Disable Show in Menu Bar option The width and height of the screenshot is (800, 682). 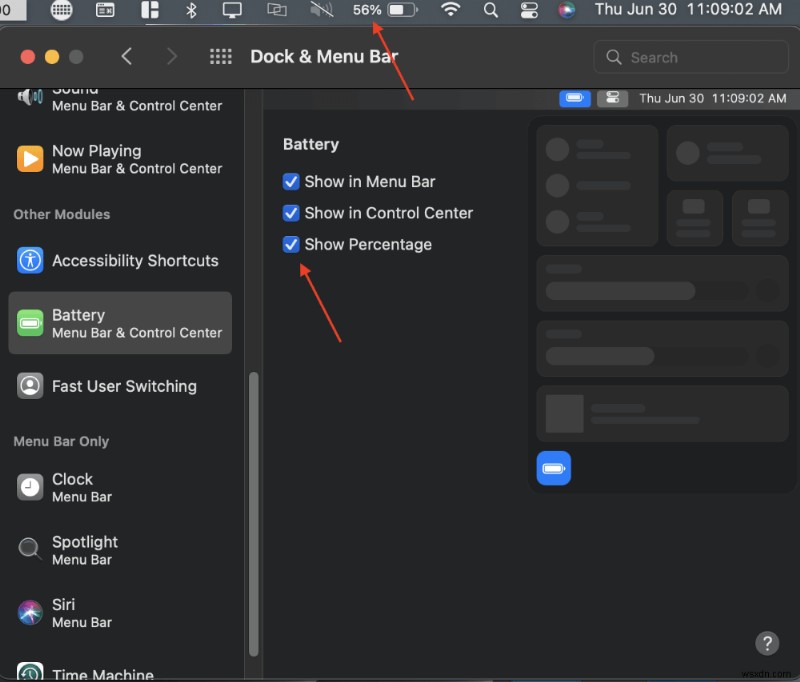[291, 182]
